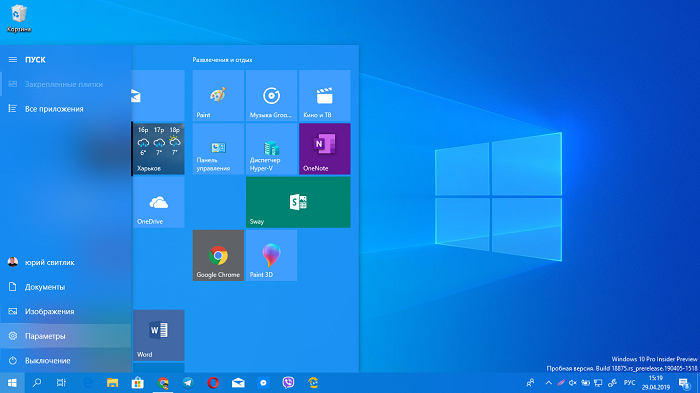The height and width of the screenshot is (393, 700).
Task: Click the Windows Start button
Action: [x=12, y=383]
